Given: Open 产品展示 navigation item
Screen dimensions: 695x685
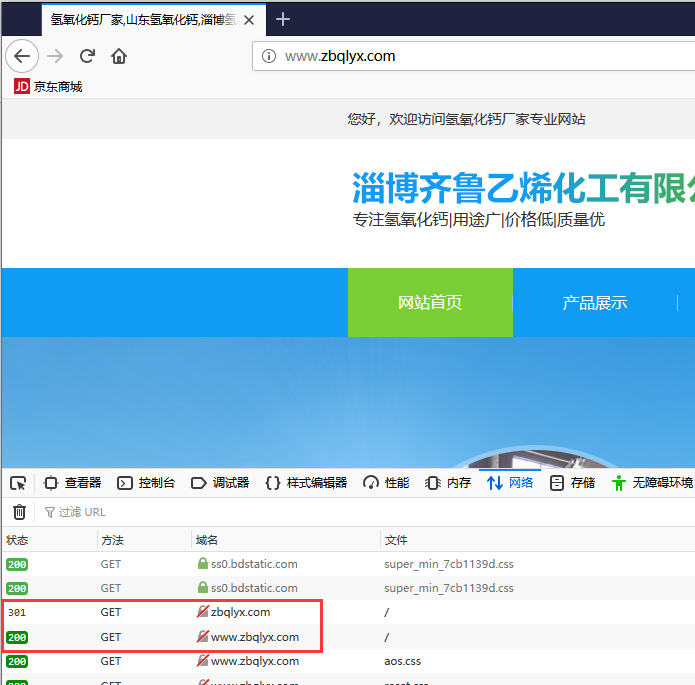Looking at the screenshot, I should tap(595, 303).
